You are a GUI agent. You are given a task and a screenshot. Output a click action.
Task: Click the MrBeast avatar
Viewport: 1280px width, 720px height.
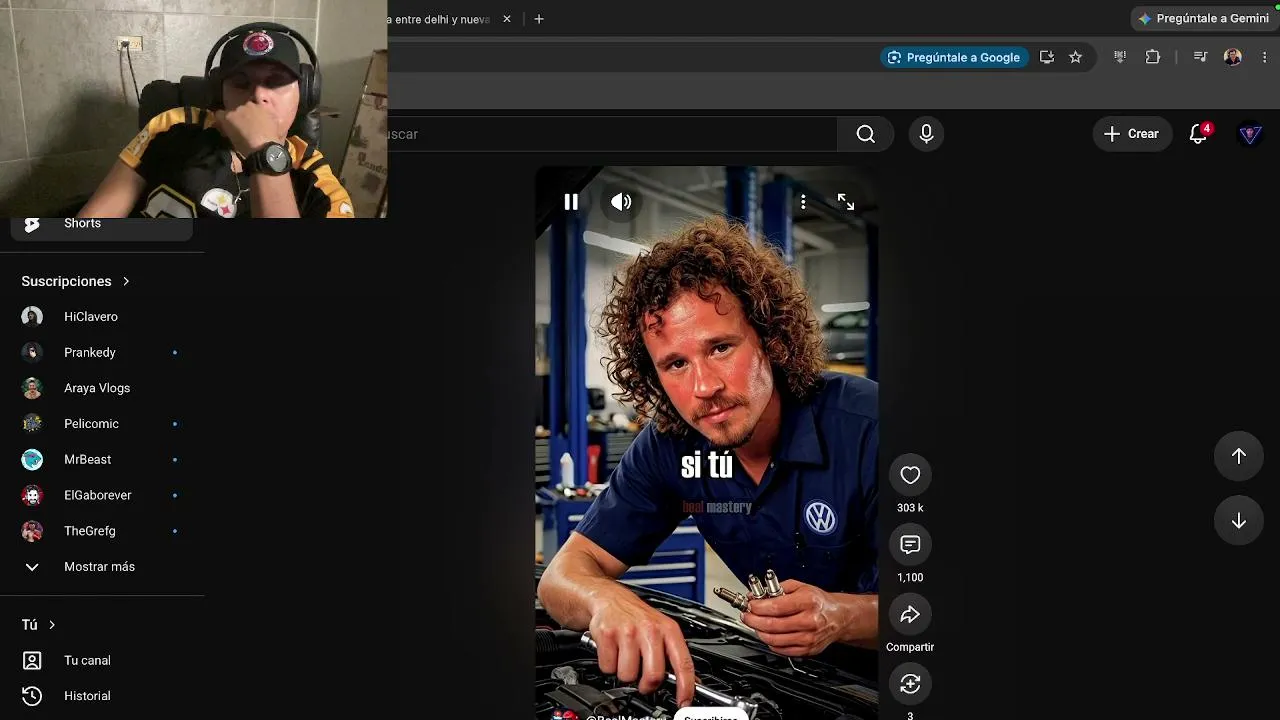(32, 459)
